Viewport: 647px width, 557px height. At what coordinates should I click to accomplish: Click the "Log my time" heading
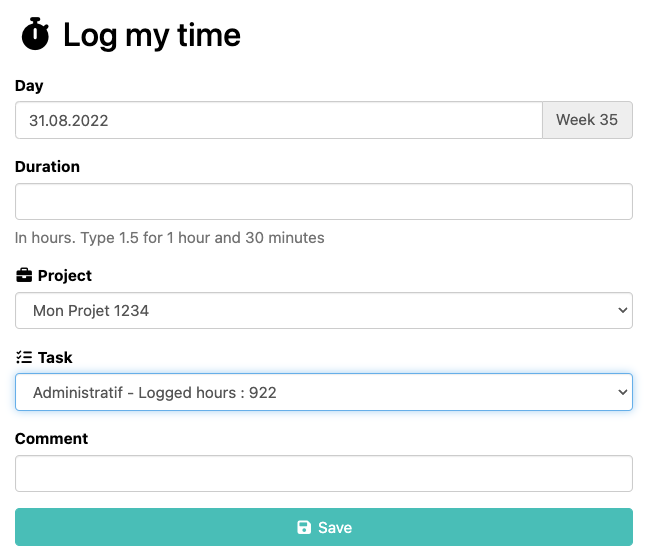[152, 36]
